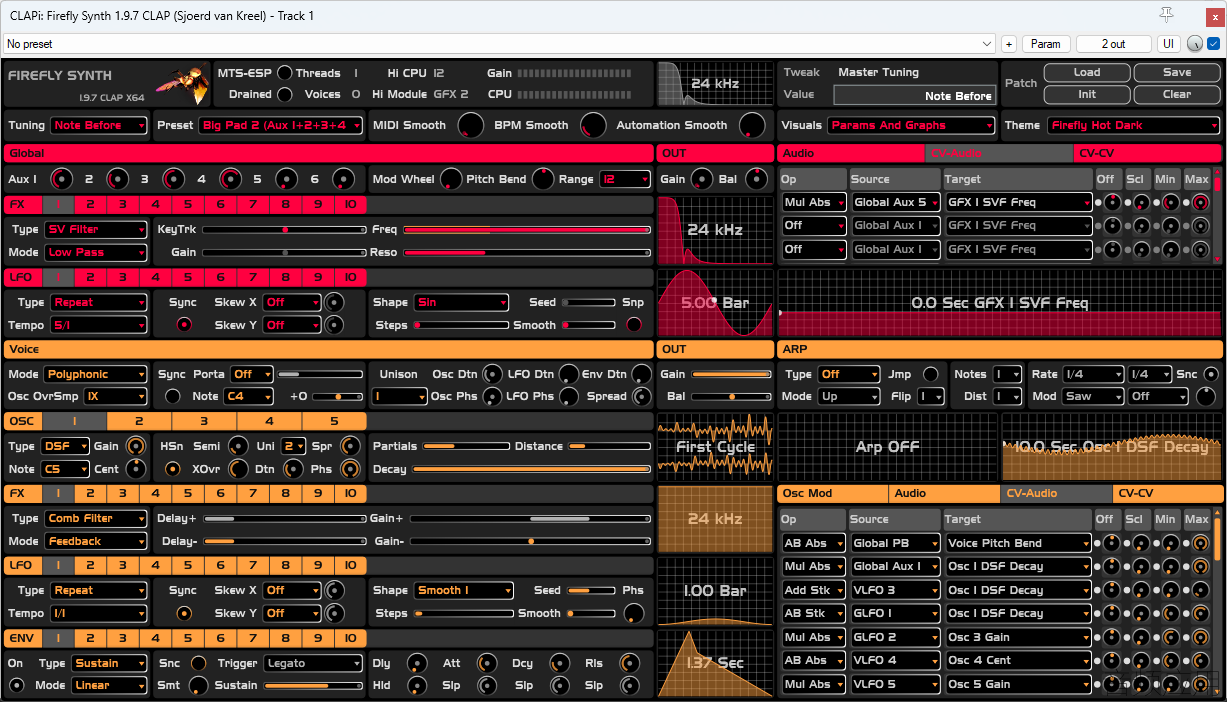
Task: Click the host Param button
Action: click(x=1046, y=44)
